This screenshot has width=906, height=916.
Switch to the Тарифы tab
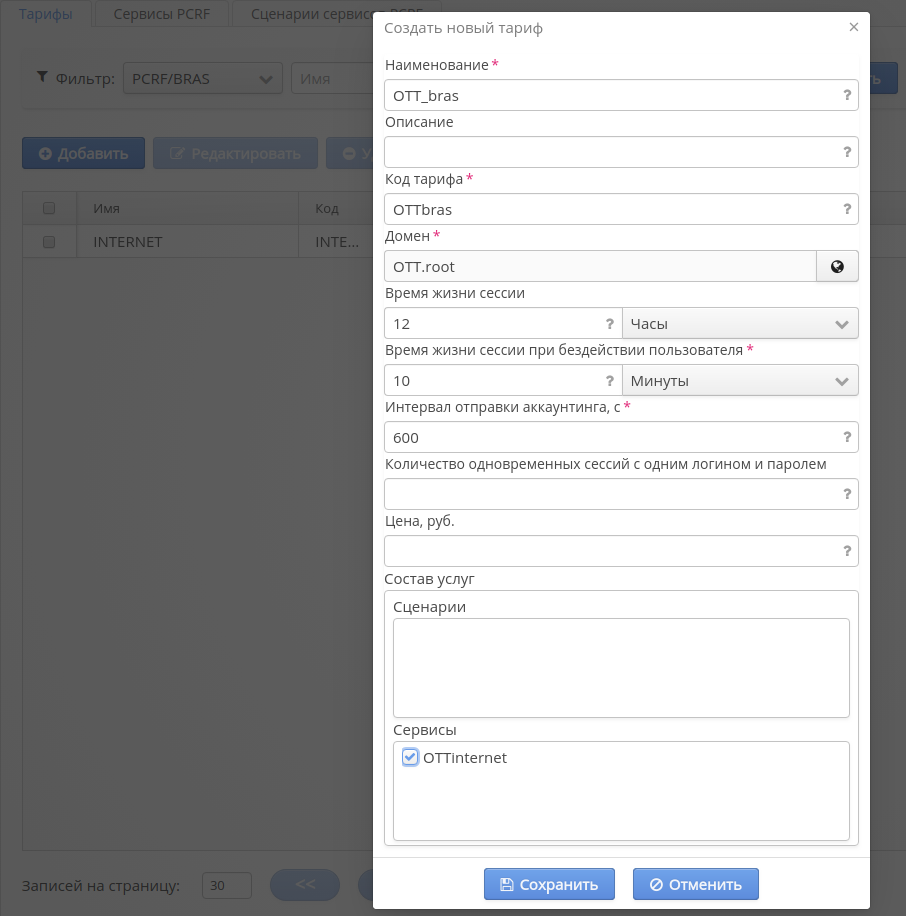click(x=46, y=13)
